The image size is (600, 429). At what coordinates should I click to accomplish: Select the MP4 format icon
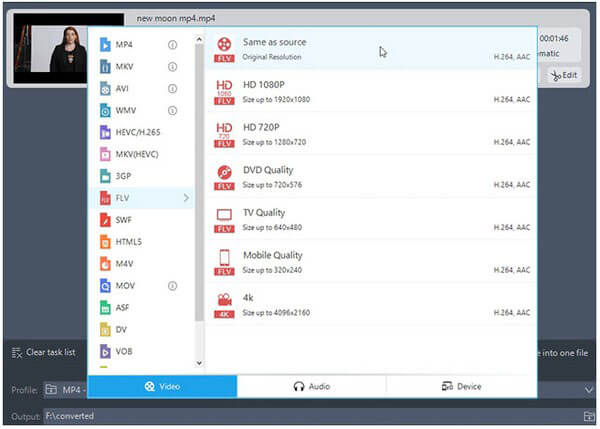(x=105, y=44)
